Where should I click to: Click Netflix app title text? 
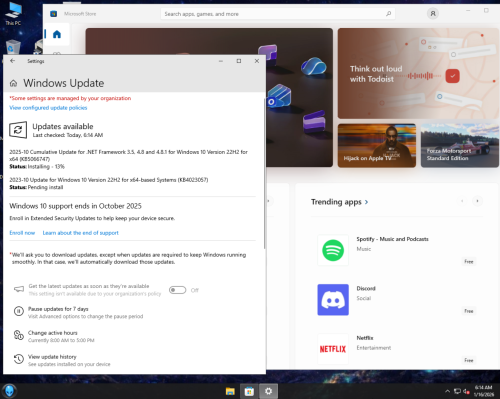click(x=365, y=338)
